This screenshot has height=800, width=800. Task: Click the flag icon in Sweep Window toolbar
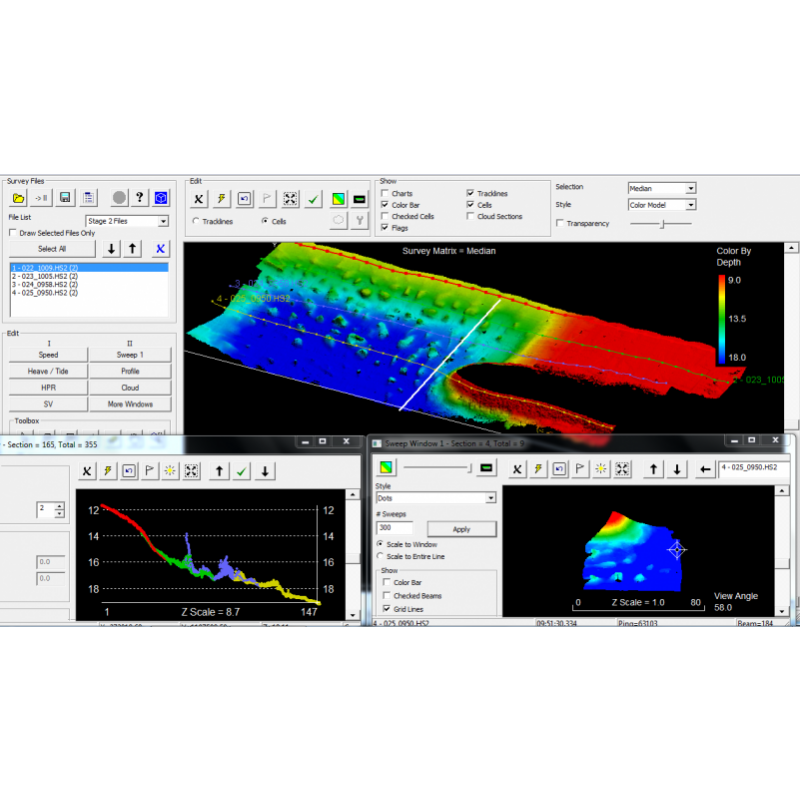579,468
